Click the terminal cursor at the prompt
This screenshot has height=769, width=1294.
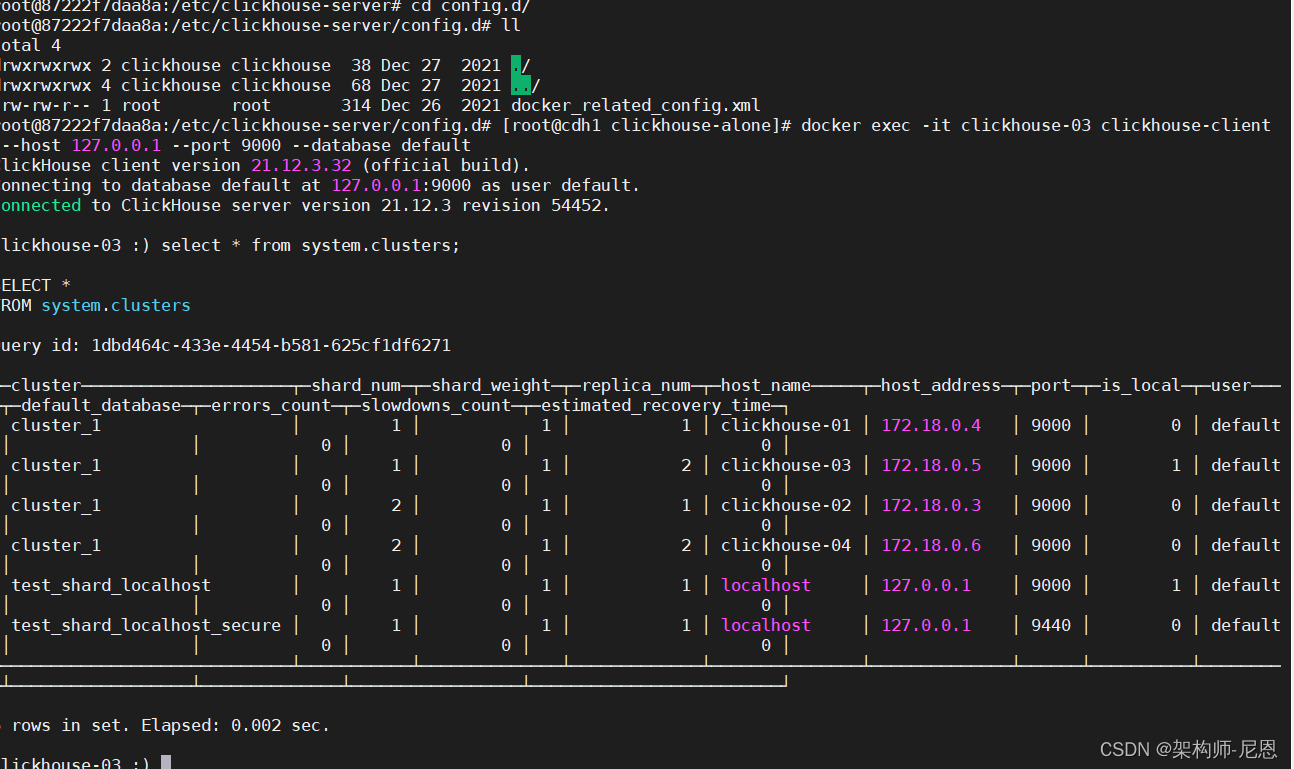coord(166,763)
